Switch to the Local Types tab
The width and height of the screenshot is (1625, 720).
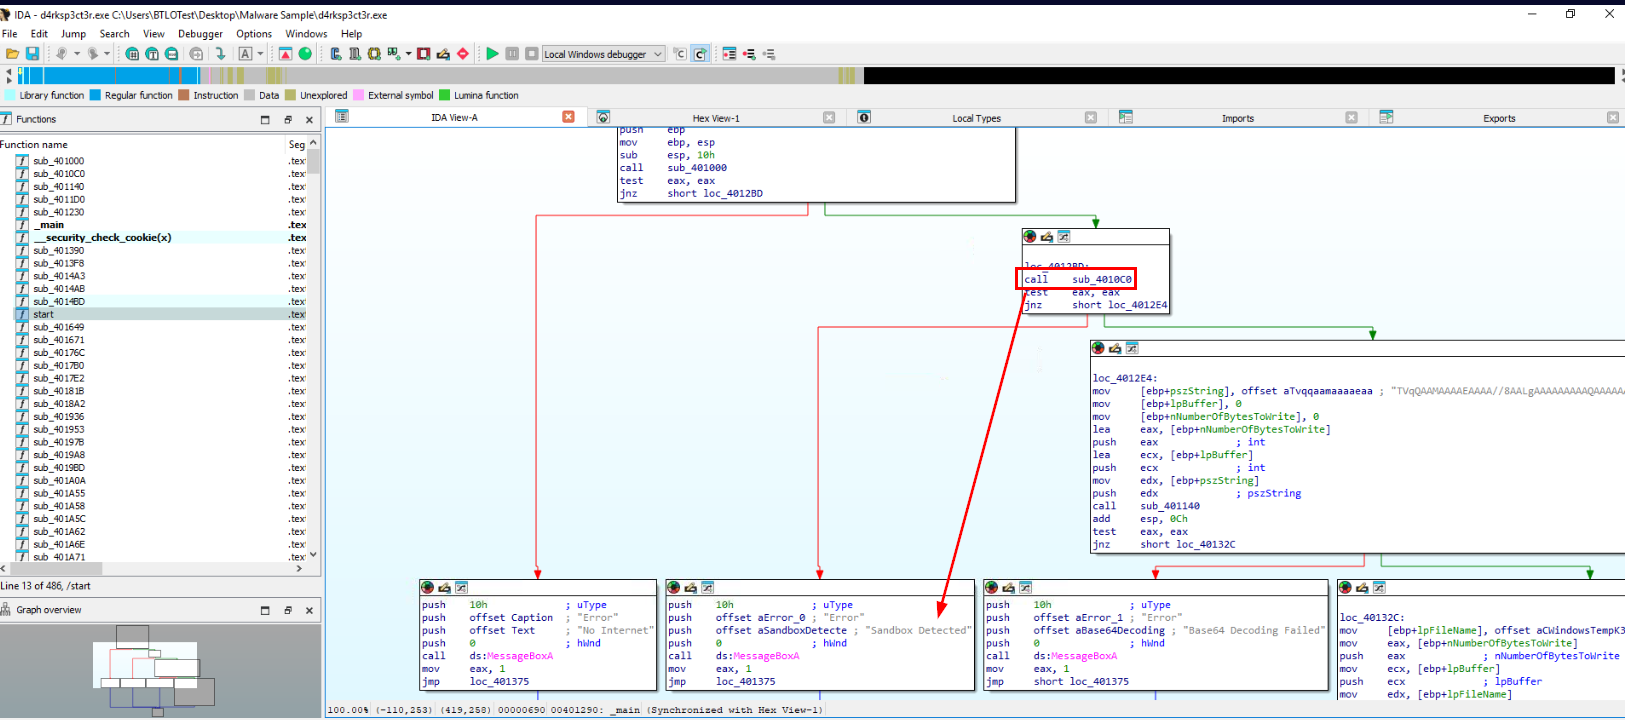point(976,118)
